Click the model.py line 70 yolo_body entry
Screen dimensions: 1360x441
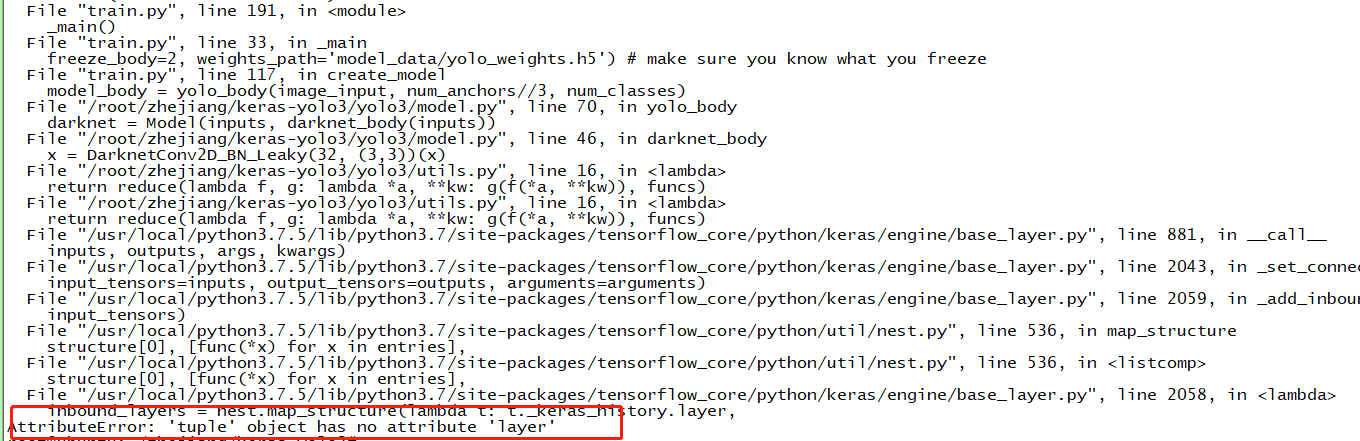coord(381,107)
